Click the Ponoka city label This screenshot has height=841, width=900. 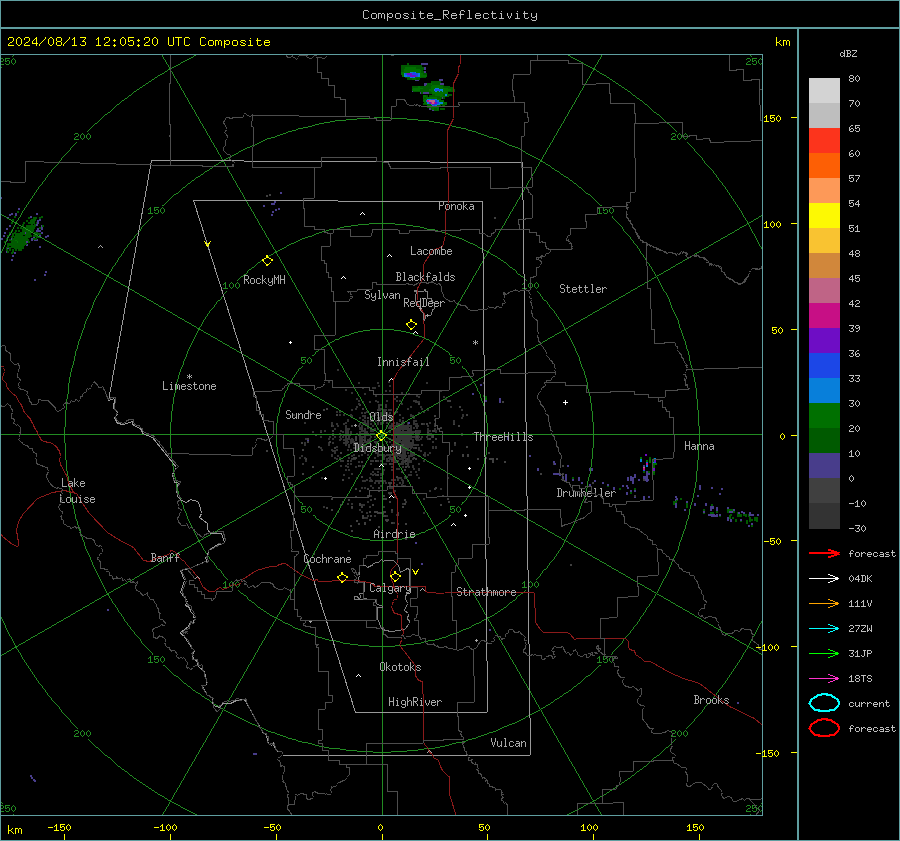click(x=456, y=206)
